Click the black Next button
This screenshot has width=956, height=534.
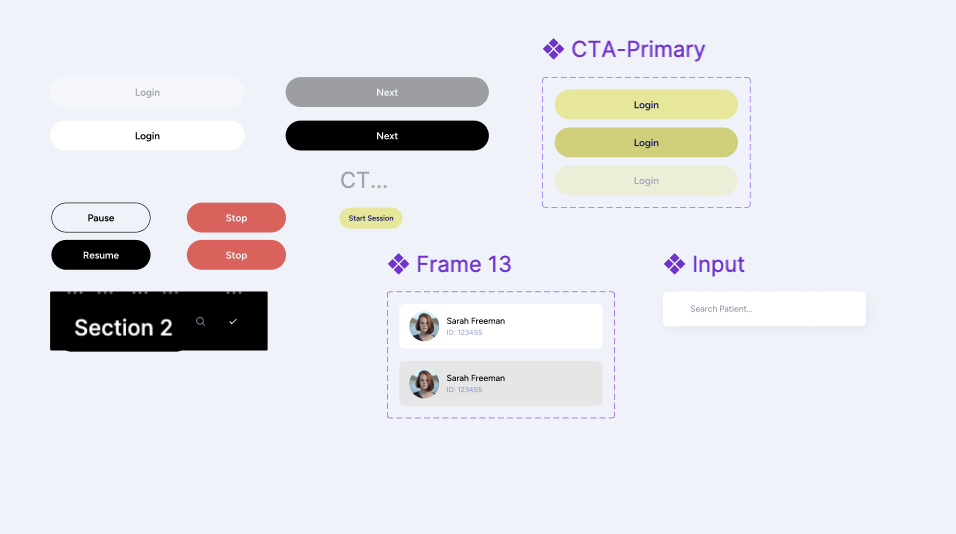click(387, 136)
